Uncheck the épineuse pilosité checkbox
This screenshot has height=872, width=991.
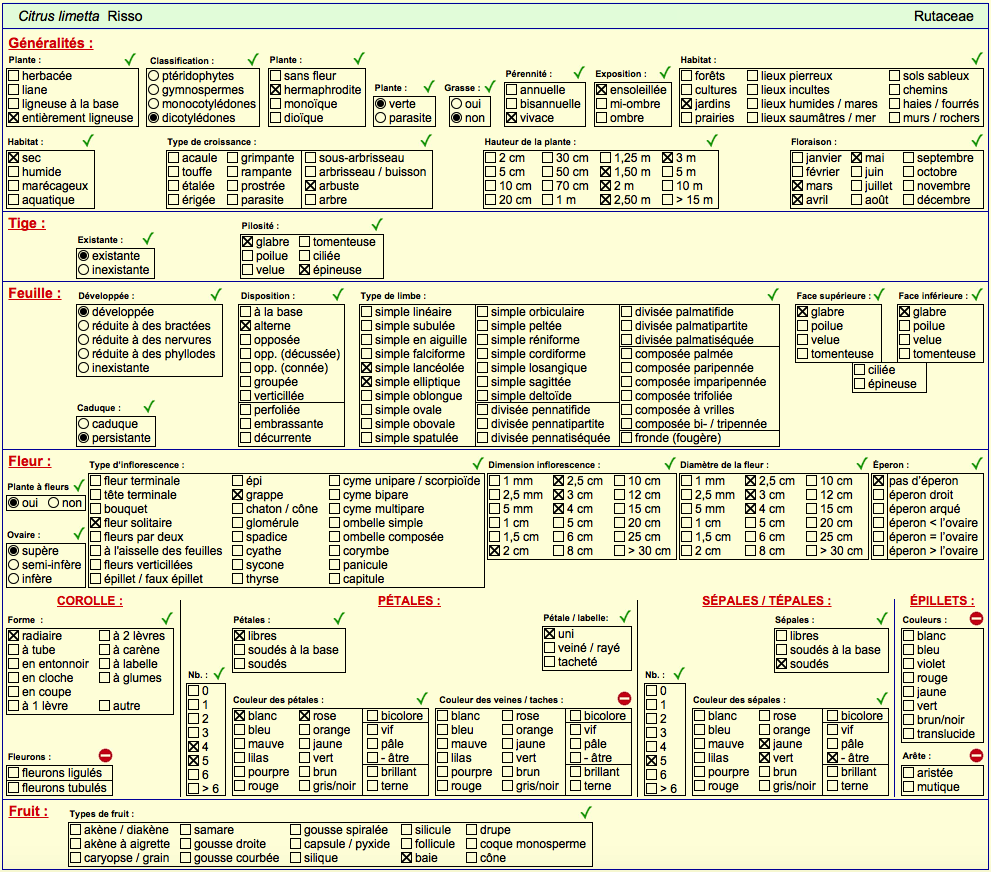point(305,270)
